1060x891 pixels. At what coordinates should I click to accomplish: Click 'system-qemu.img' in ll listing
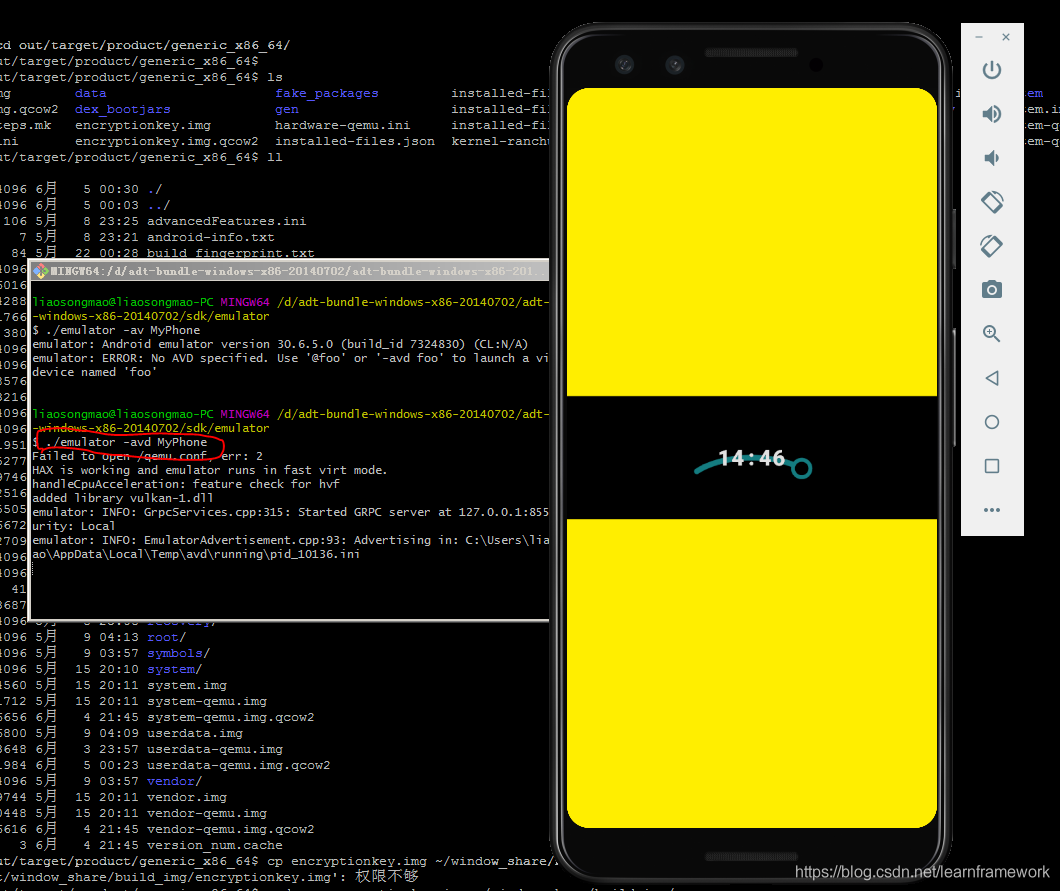click(x=207, y=701)
